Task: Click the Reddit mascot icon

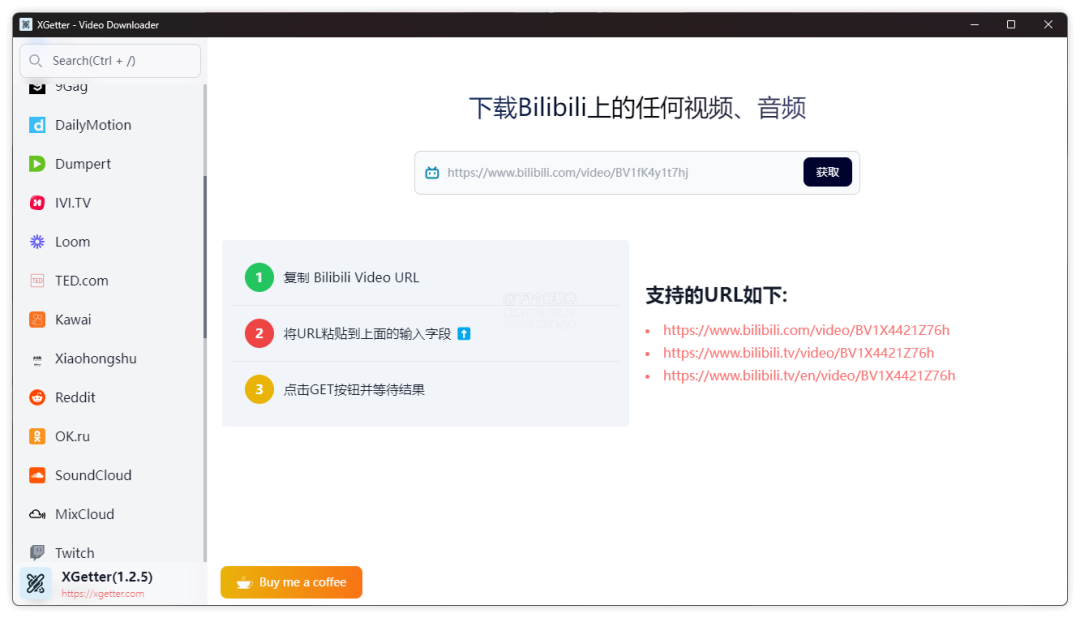Action: pos(37,398)
